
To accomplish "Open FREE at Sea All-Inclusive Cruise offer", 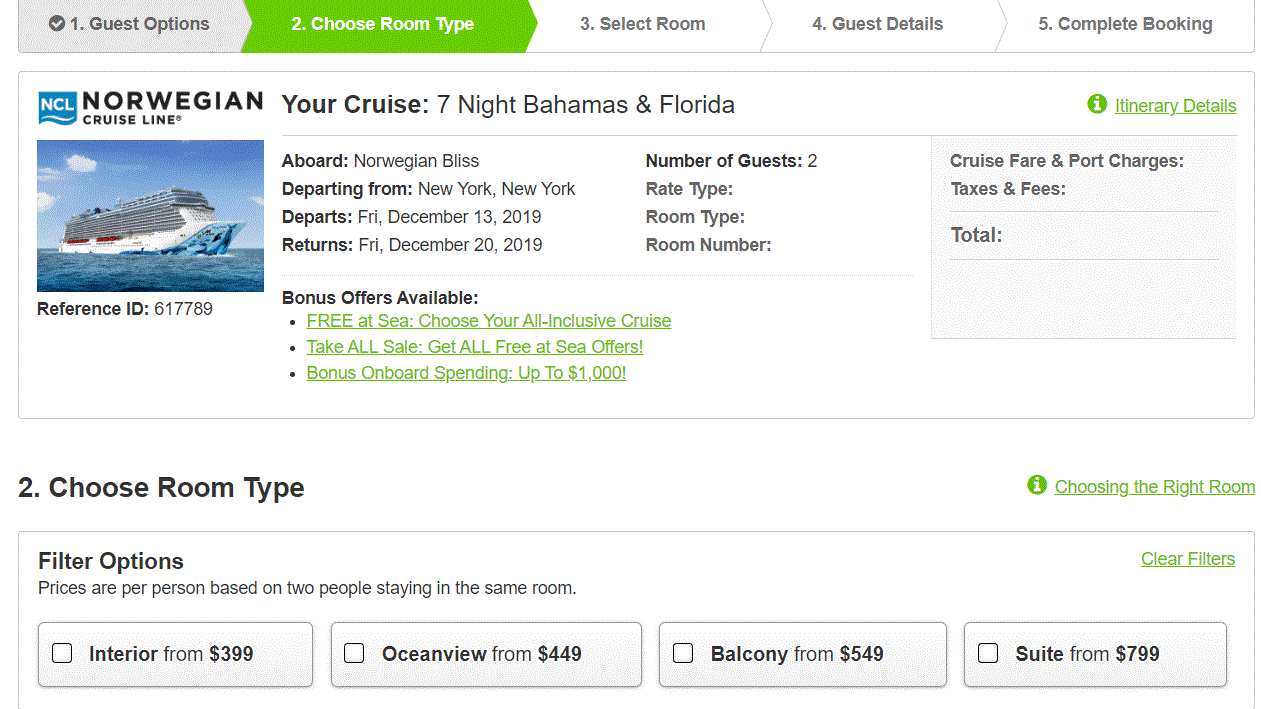I will pyautogui.click(x=489, y=321).
